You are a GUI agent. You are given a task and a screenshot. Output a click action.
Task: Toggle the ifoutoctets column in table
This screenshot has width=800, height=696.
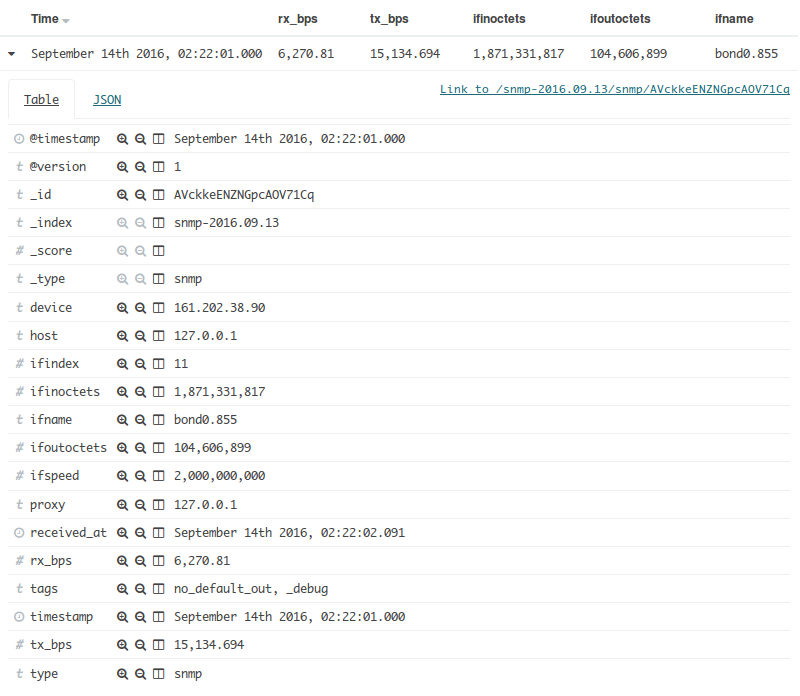tap(159, 448)
